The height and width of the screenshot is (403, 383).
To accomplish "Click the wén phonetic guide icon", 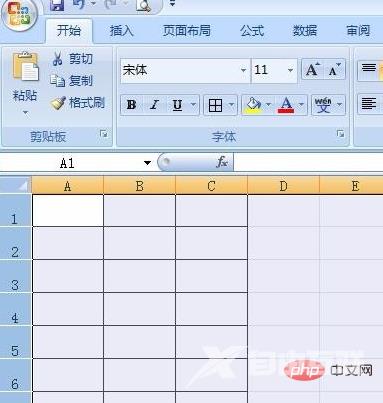I will (x=323, y=105).
